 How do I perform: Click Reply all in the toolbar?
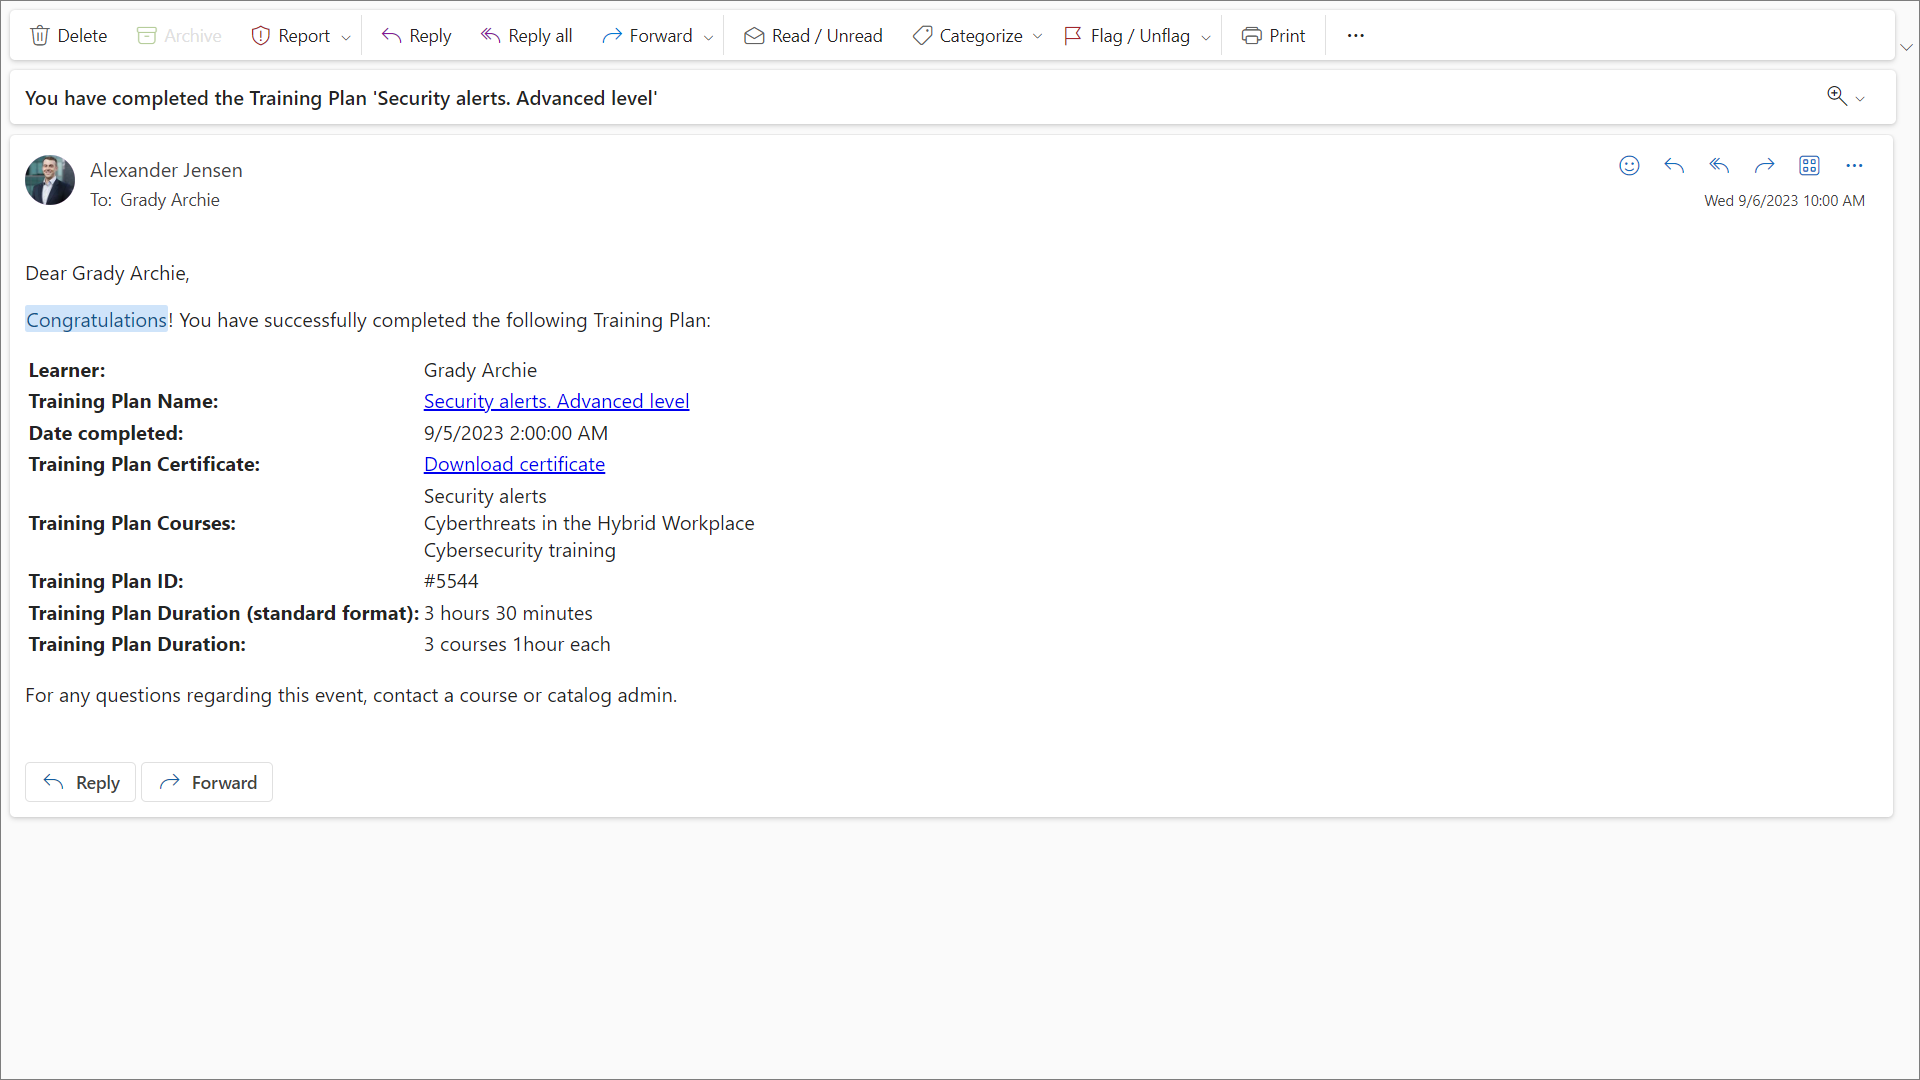[526, 36]
